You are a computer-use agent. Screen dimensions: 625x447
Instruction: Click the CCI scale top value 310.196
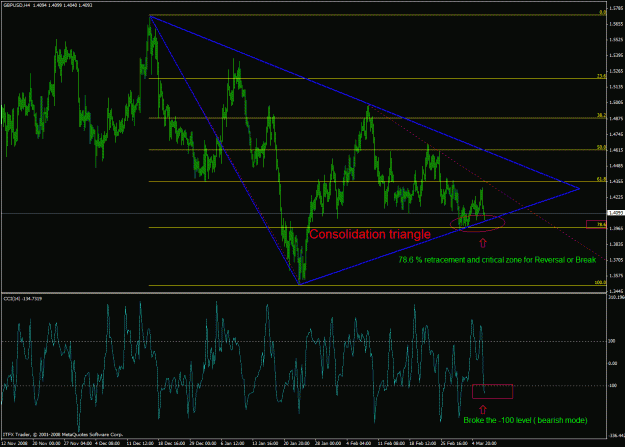pyautogui.click(x=617, y=297)
